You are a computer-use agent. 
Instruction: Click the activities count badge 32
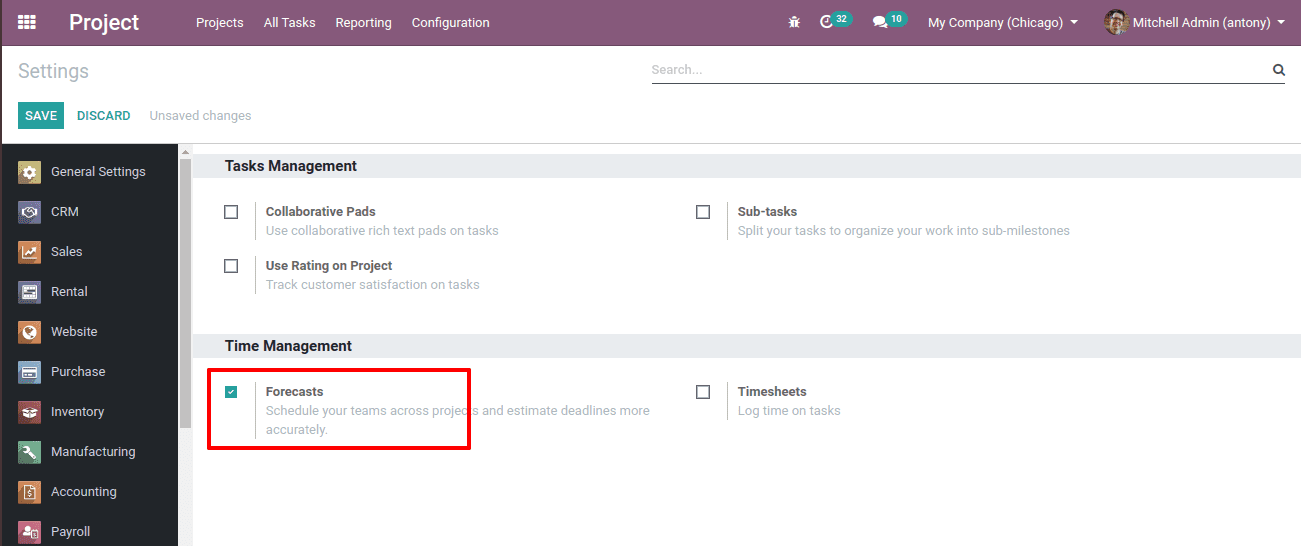point(841,19)
